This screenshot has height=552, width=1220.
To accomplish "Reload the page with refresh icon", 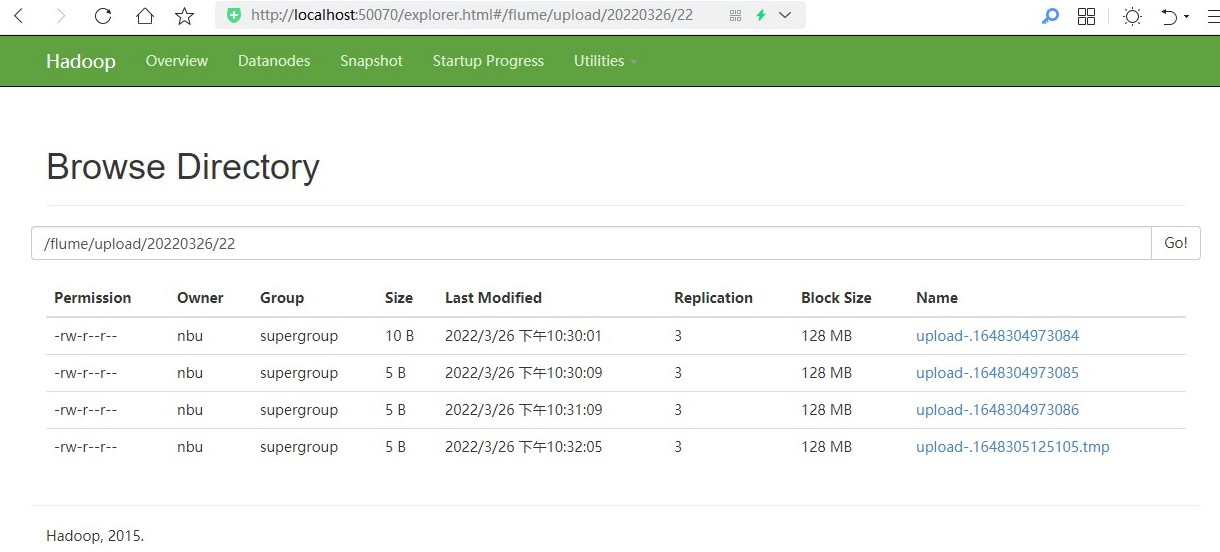I will click(103, 16).
